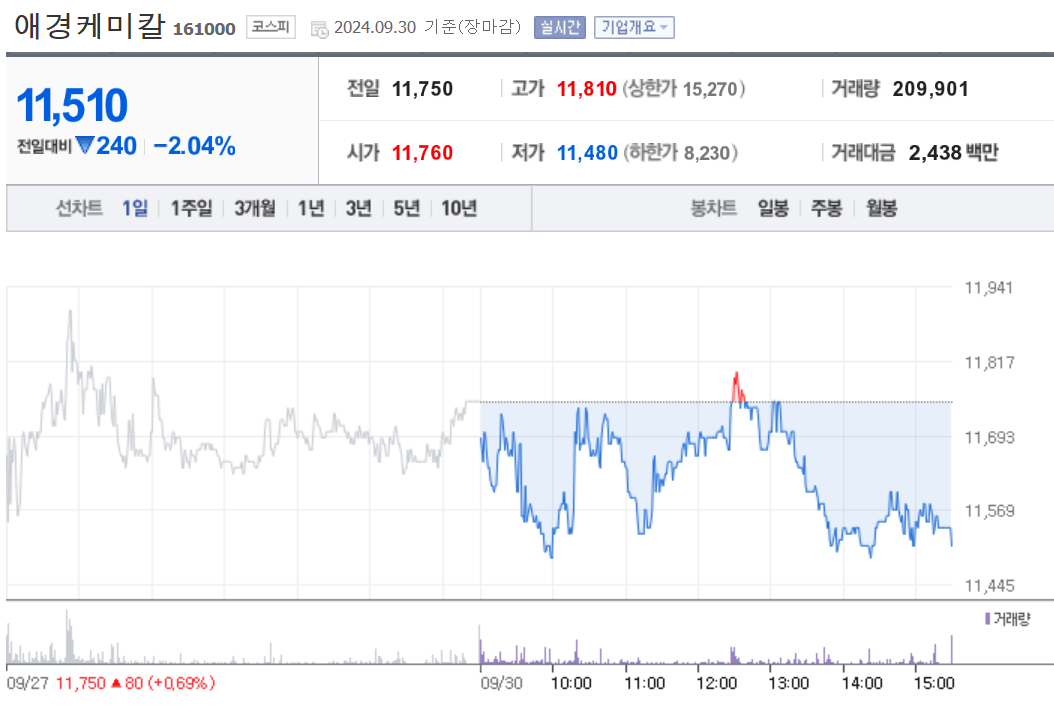1054x718 pixels.
Task: Click the 14:00 time axis label
Action: pos(862,684)
